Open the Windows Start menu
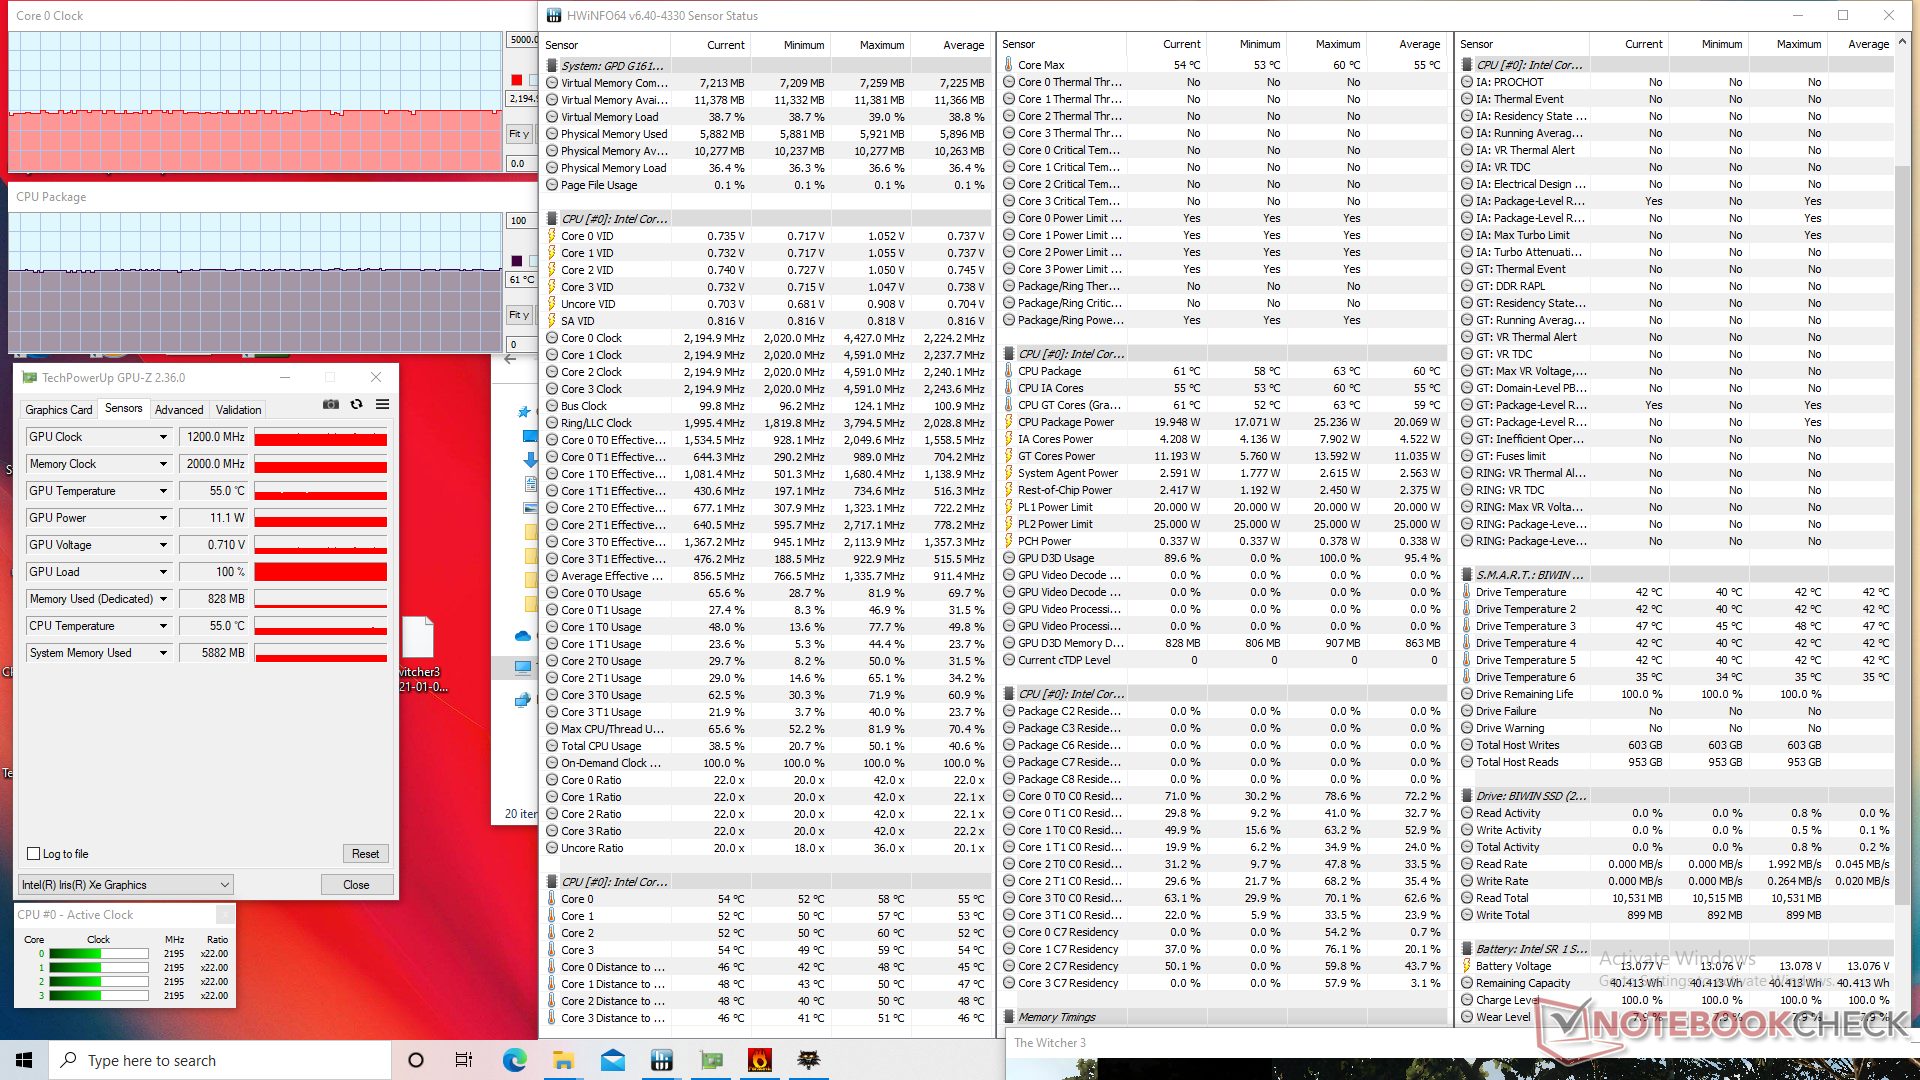1920x1080 pixels. pos(24,1060)
